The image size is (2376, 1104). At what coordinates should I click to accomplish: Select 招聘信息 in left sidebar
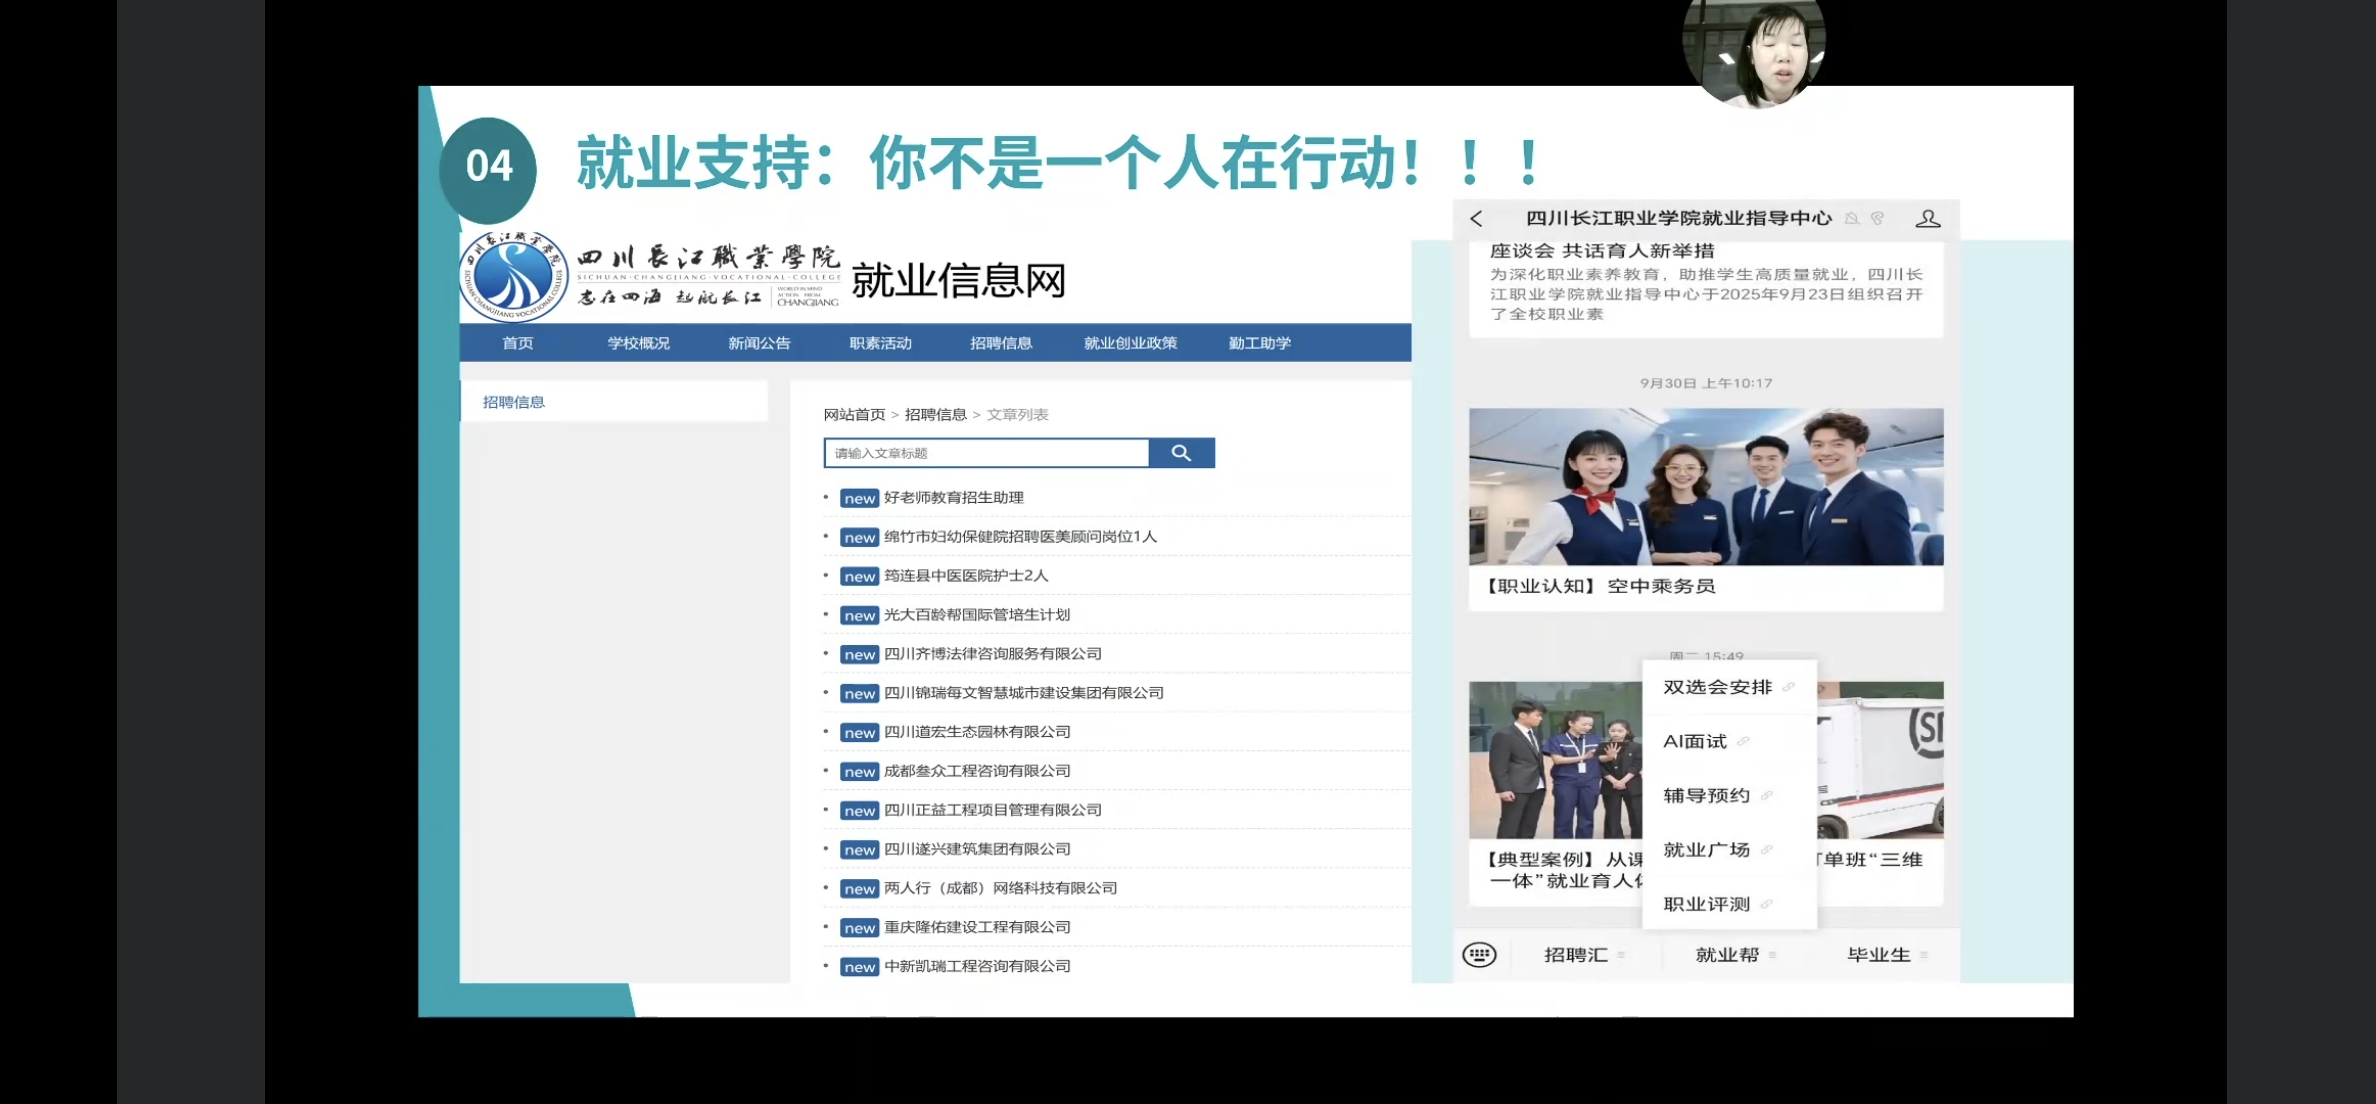(514, 402)
